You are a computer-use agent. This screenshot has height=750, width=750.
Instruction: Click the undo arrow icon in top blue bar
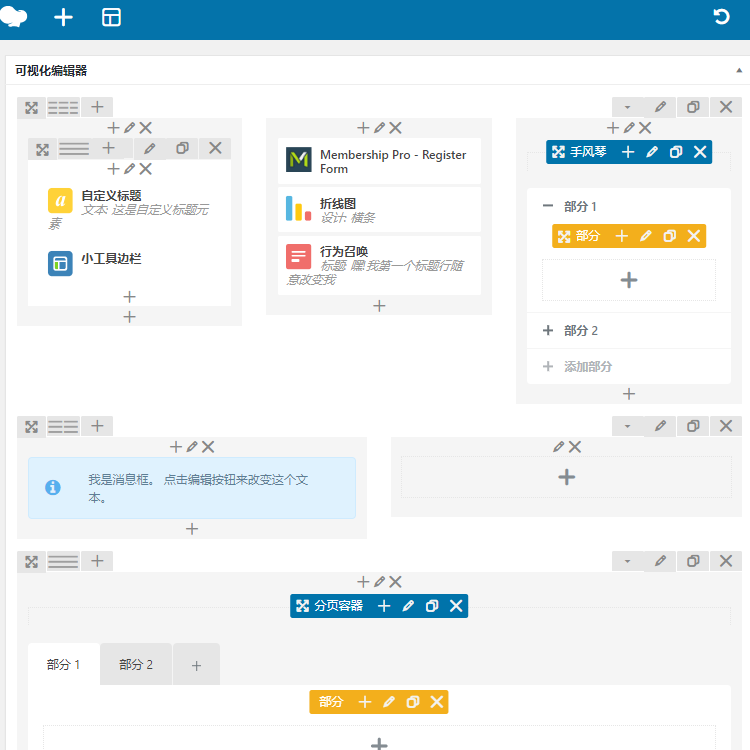pos(721,17)
